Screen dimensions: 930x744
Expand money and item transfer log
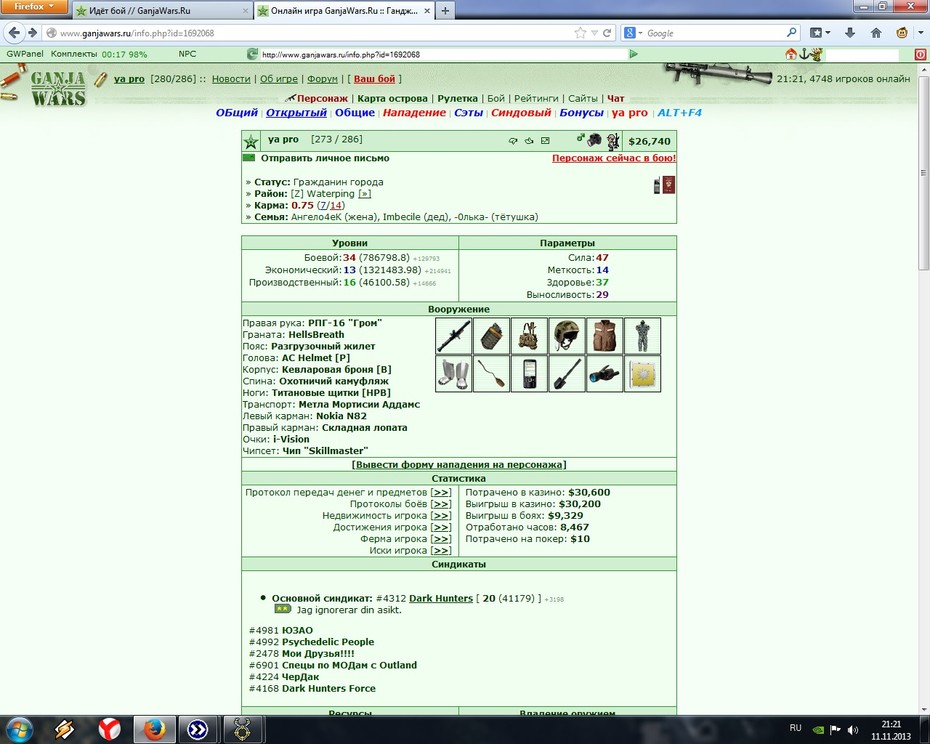(x=441, y=492)
